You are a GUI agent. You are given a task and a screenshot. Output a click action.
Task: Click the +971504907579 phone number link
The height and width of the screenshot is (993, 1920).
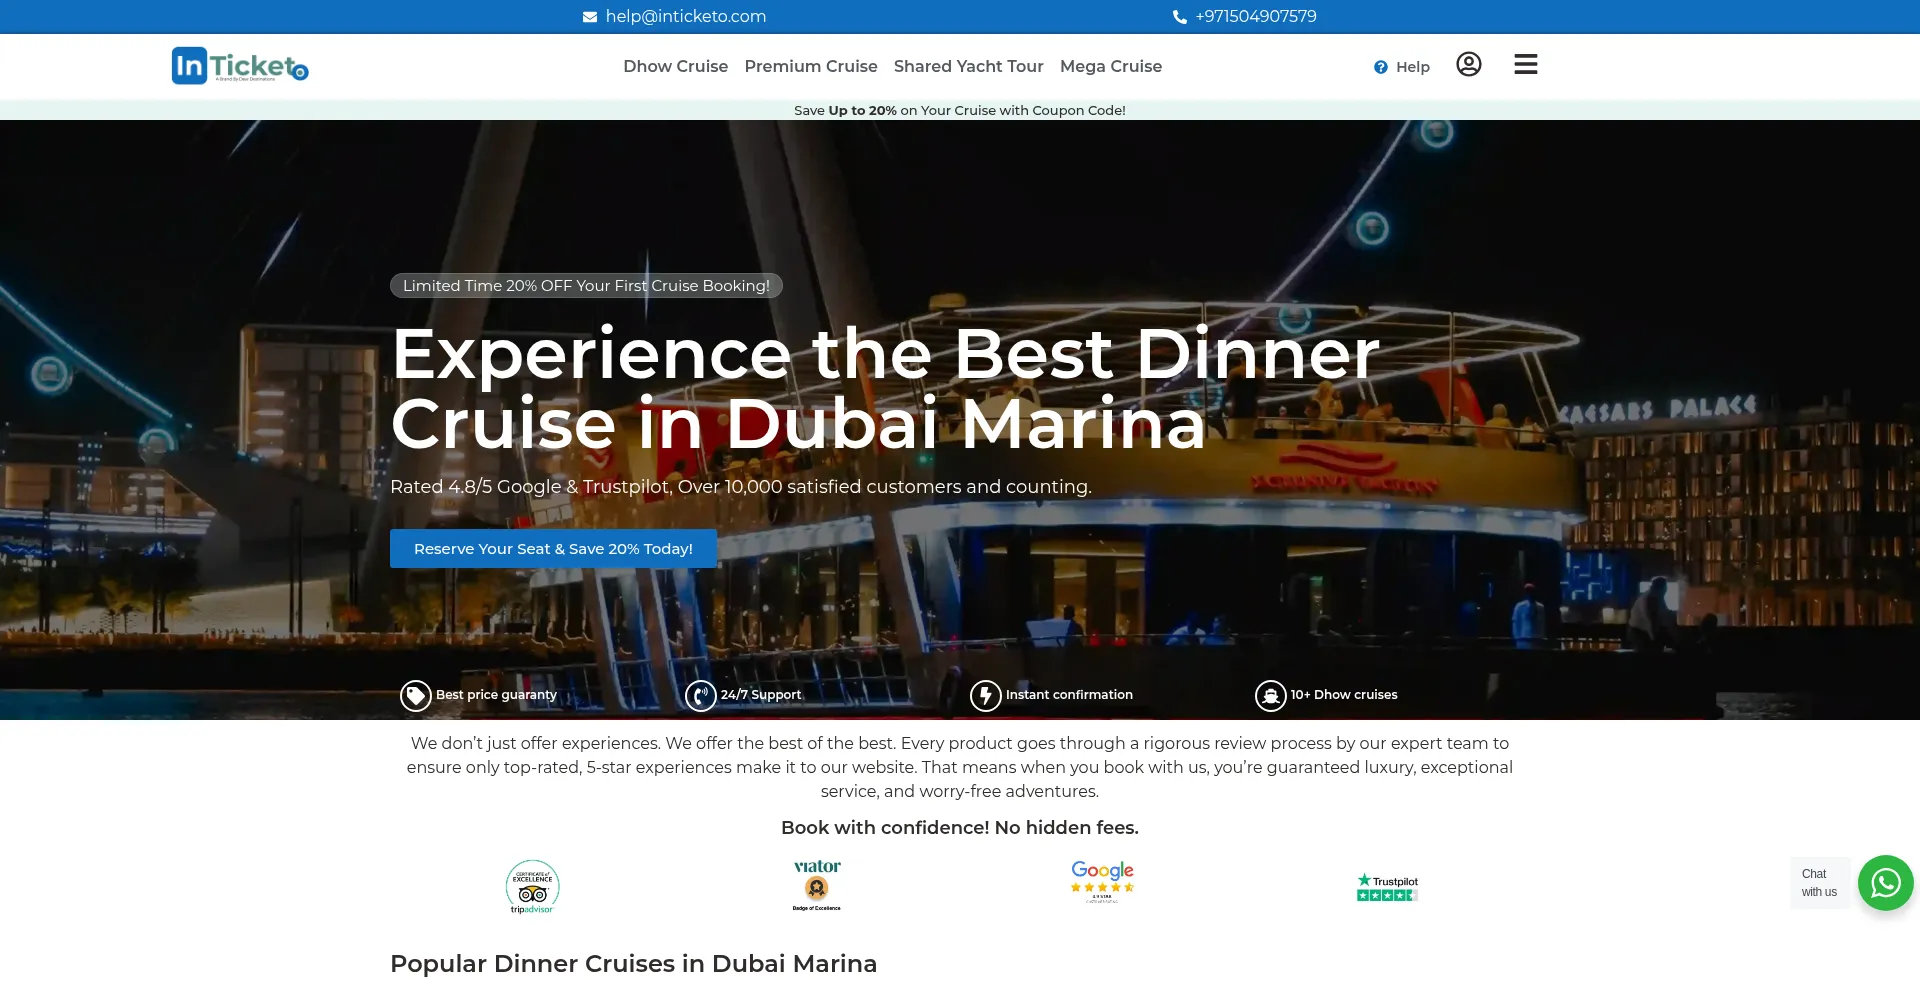[1255, 16]
